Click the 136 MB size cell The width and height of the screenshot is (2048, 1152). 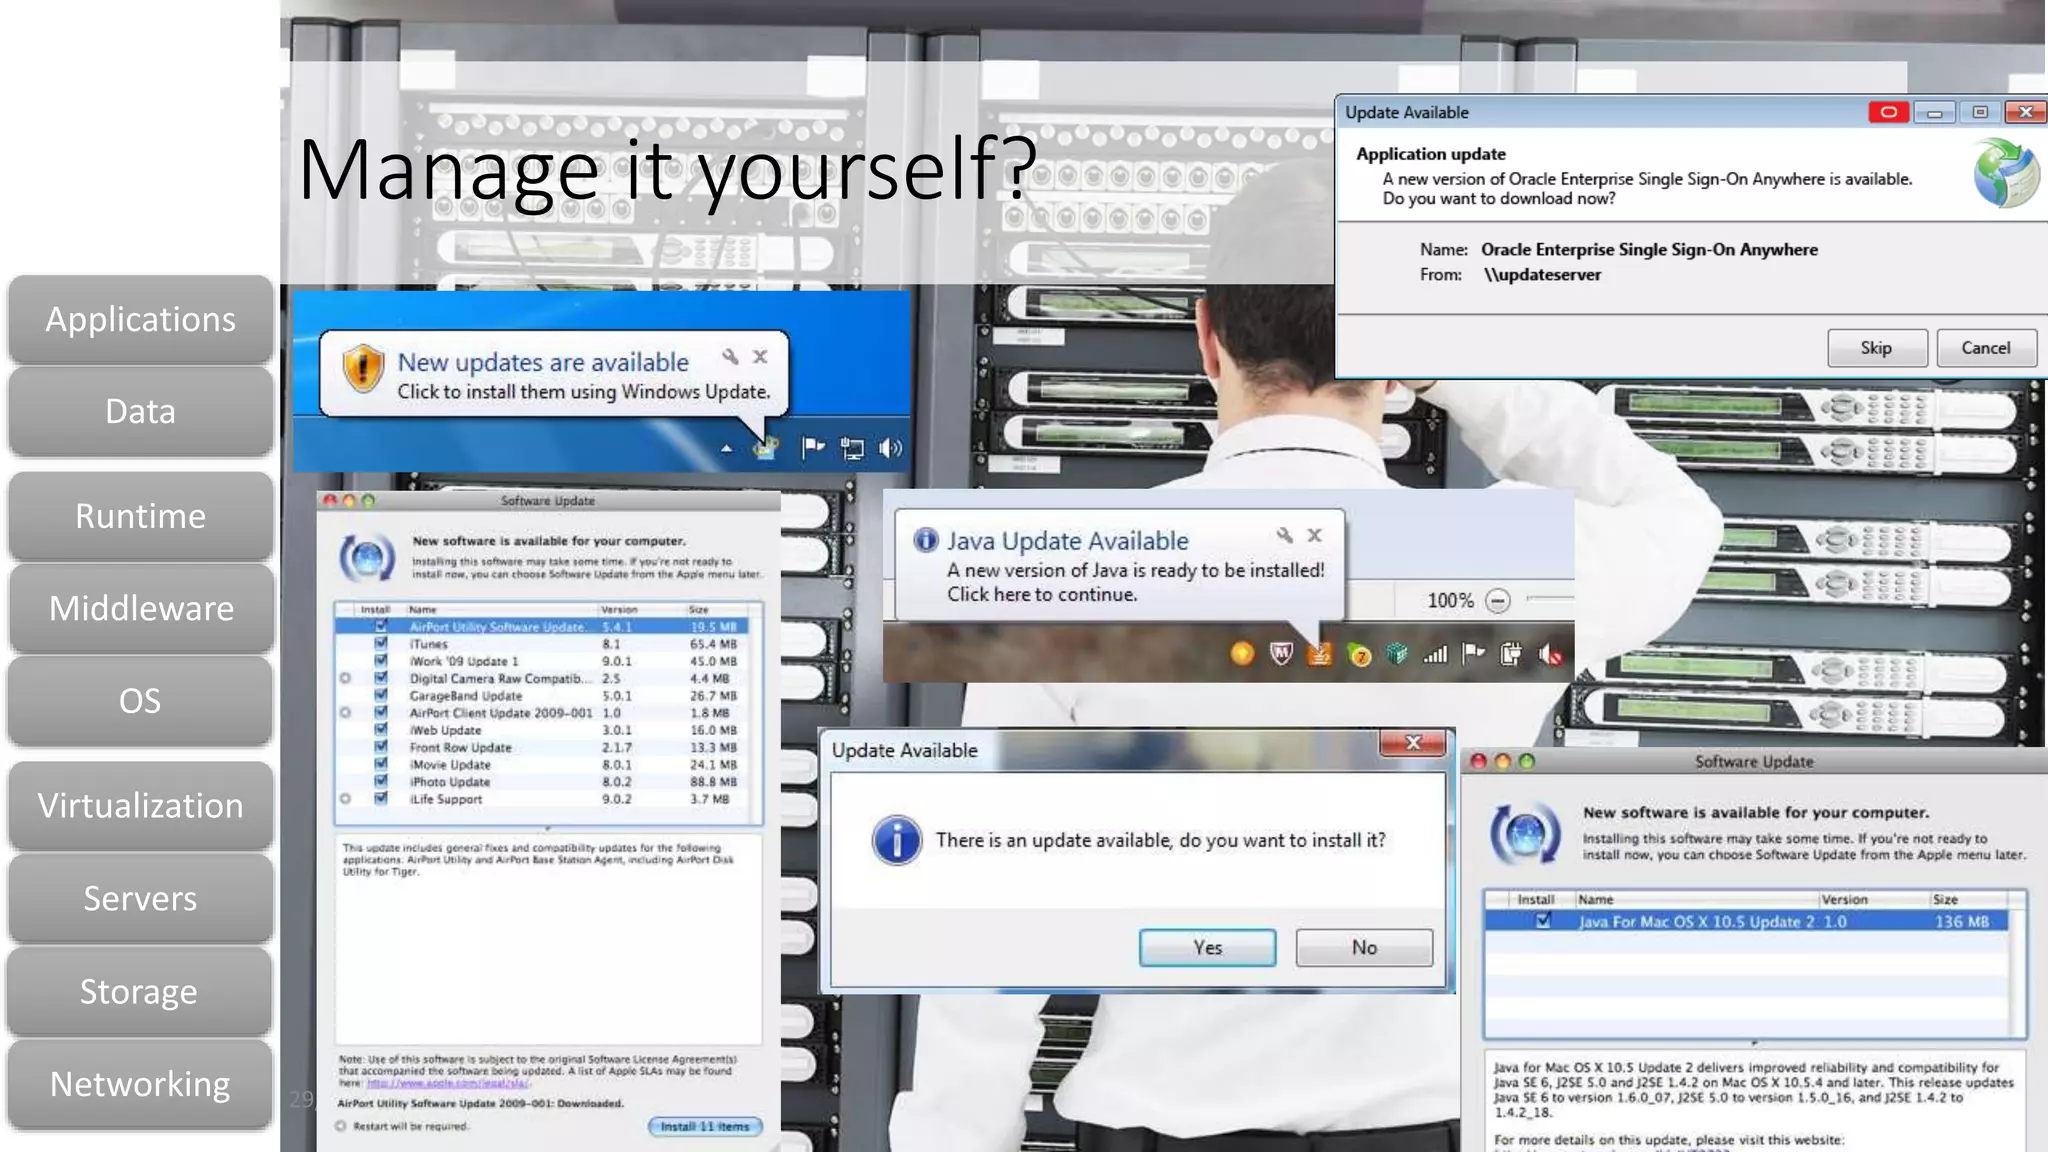click(x=1962, y=921)
